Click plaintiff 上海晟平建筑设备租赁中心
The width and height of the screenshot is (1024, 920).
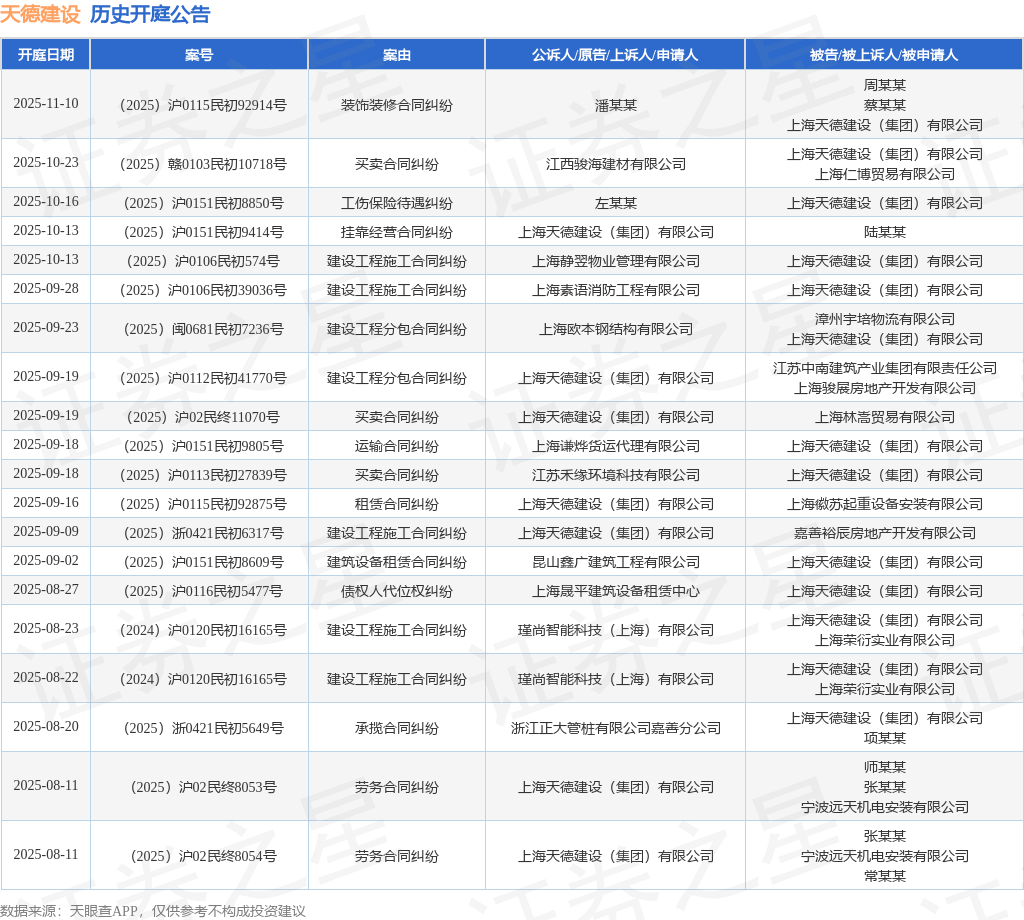coord(615,591)
